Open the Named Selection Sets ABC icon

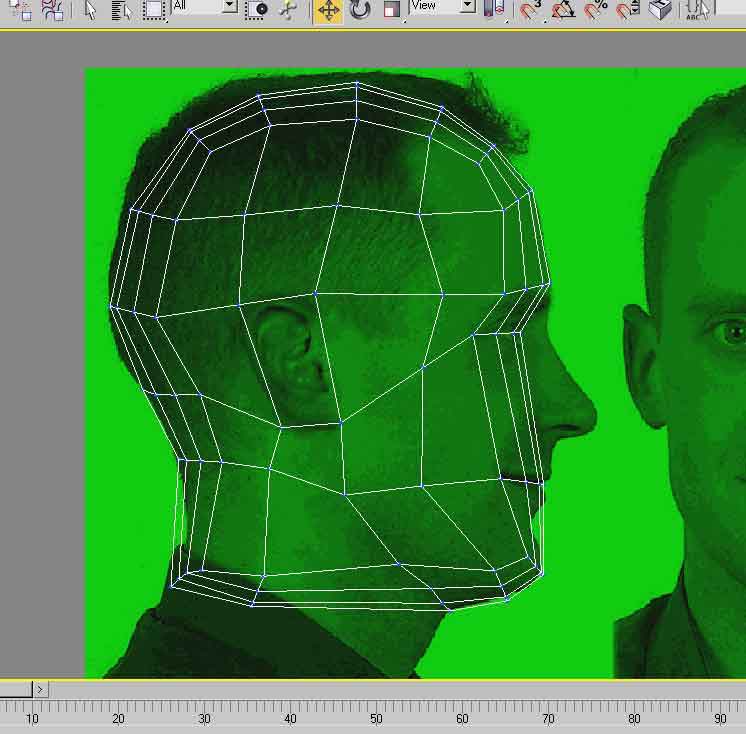[x=697, y=10]
